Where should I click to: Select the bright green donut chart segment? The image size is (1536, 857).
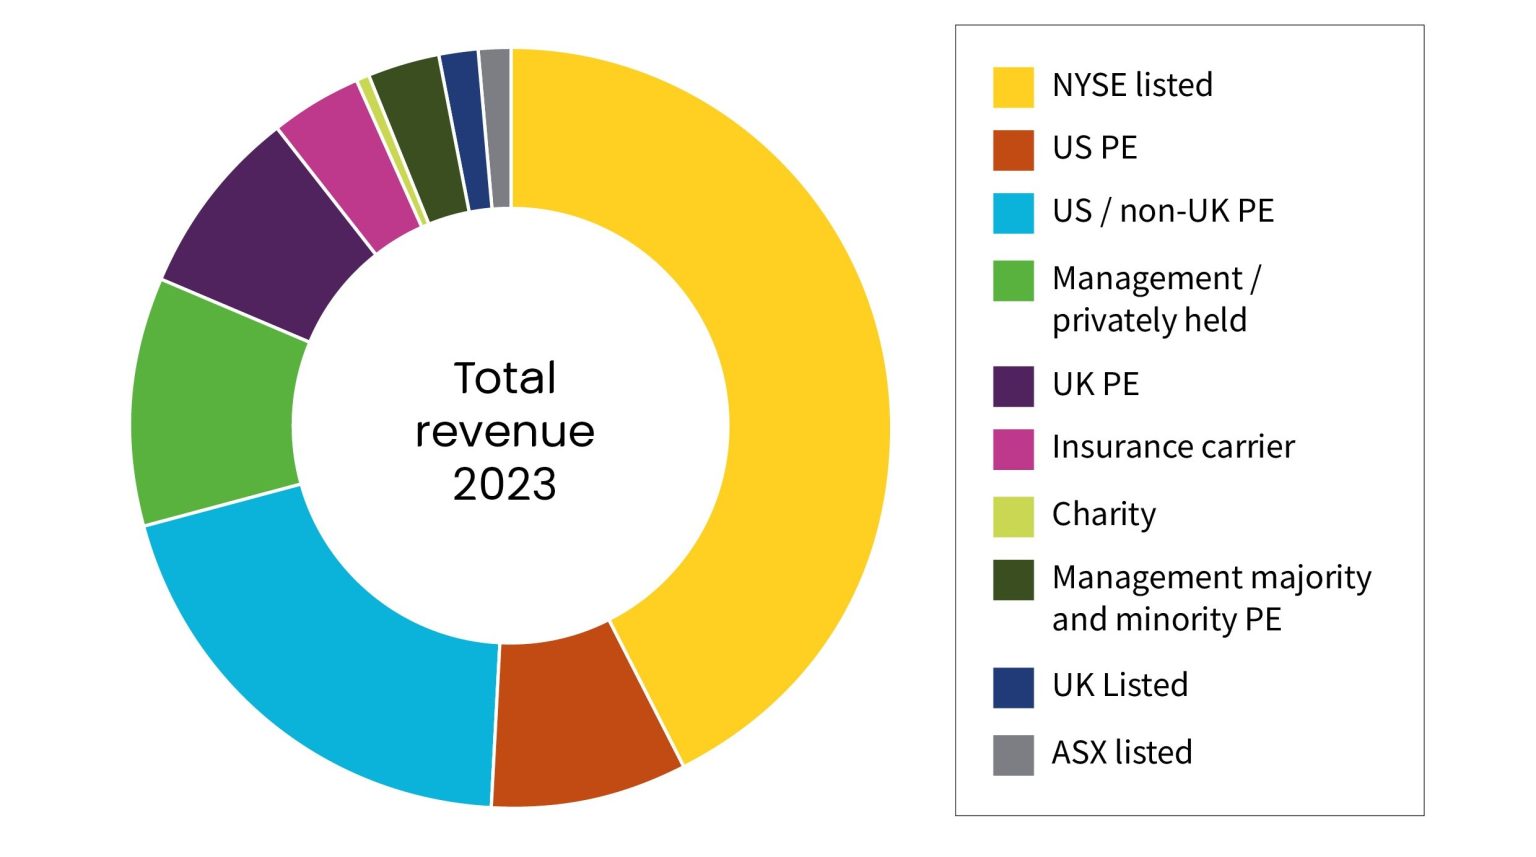tap(215, 410)
